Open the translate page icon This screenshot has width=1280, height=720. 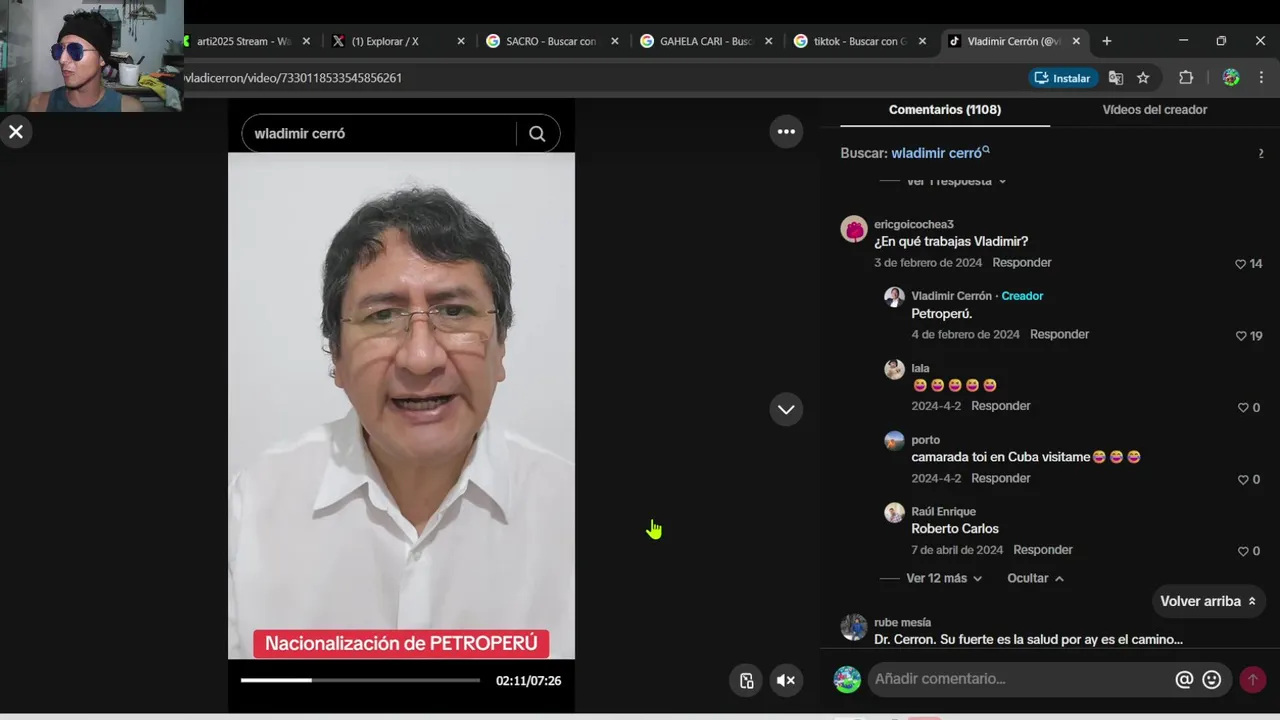coord(1116,78)
